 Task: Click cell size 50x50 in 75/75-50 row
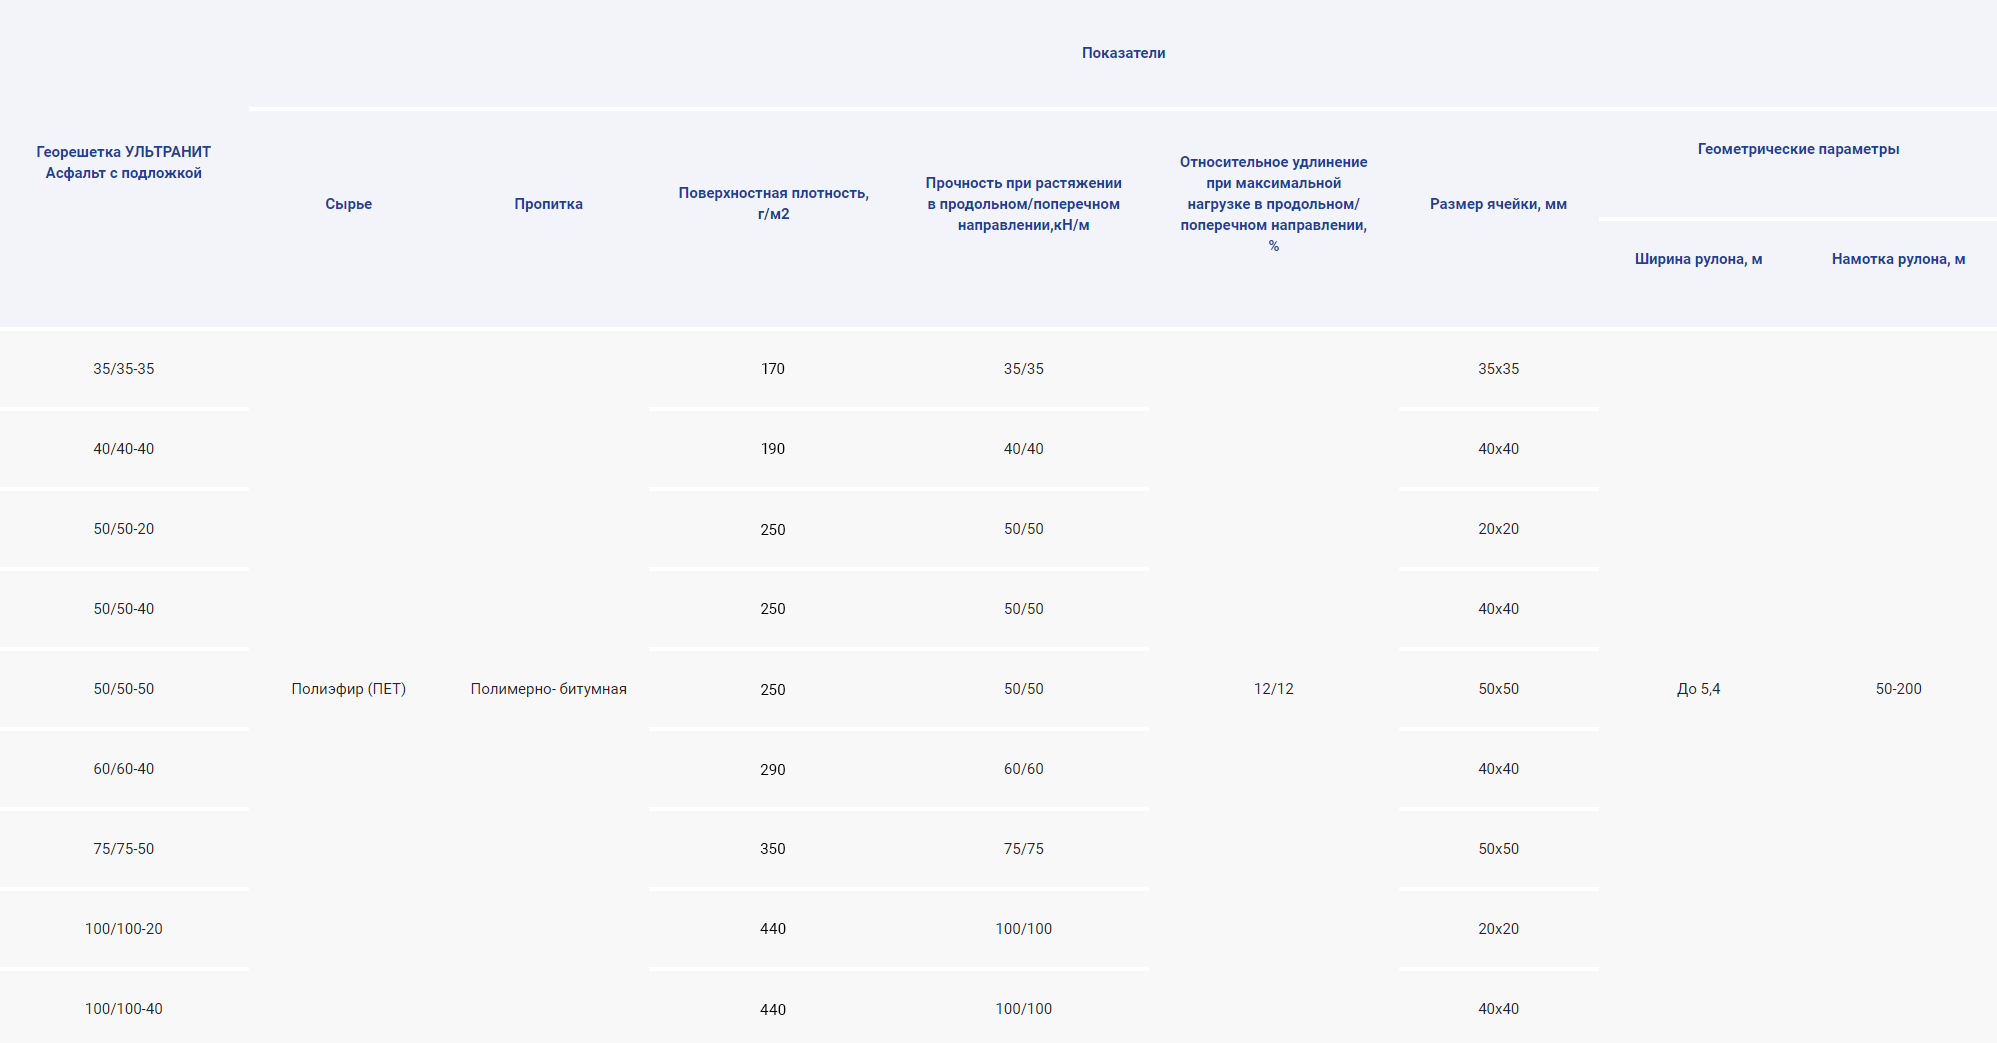pos(1498,849)
